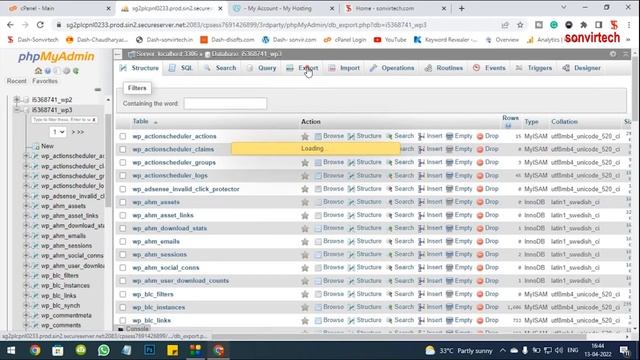Expand wp_comments tree node

pos(27,325)
